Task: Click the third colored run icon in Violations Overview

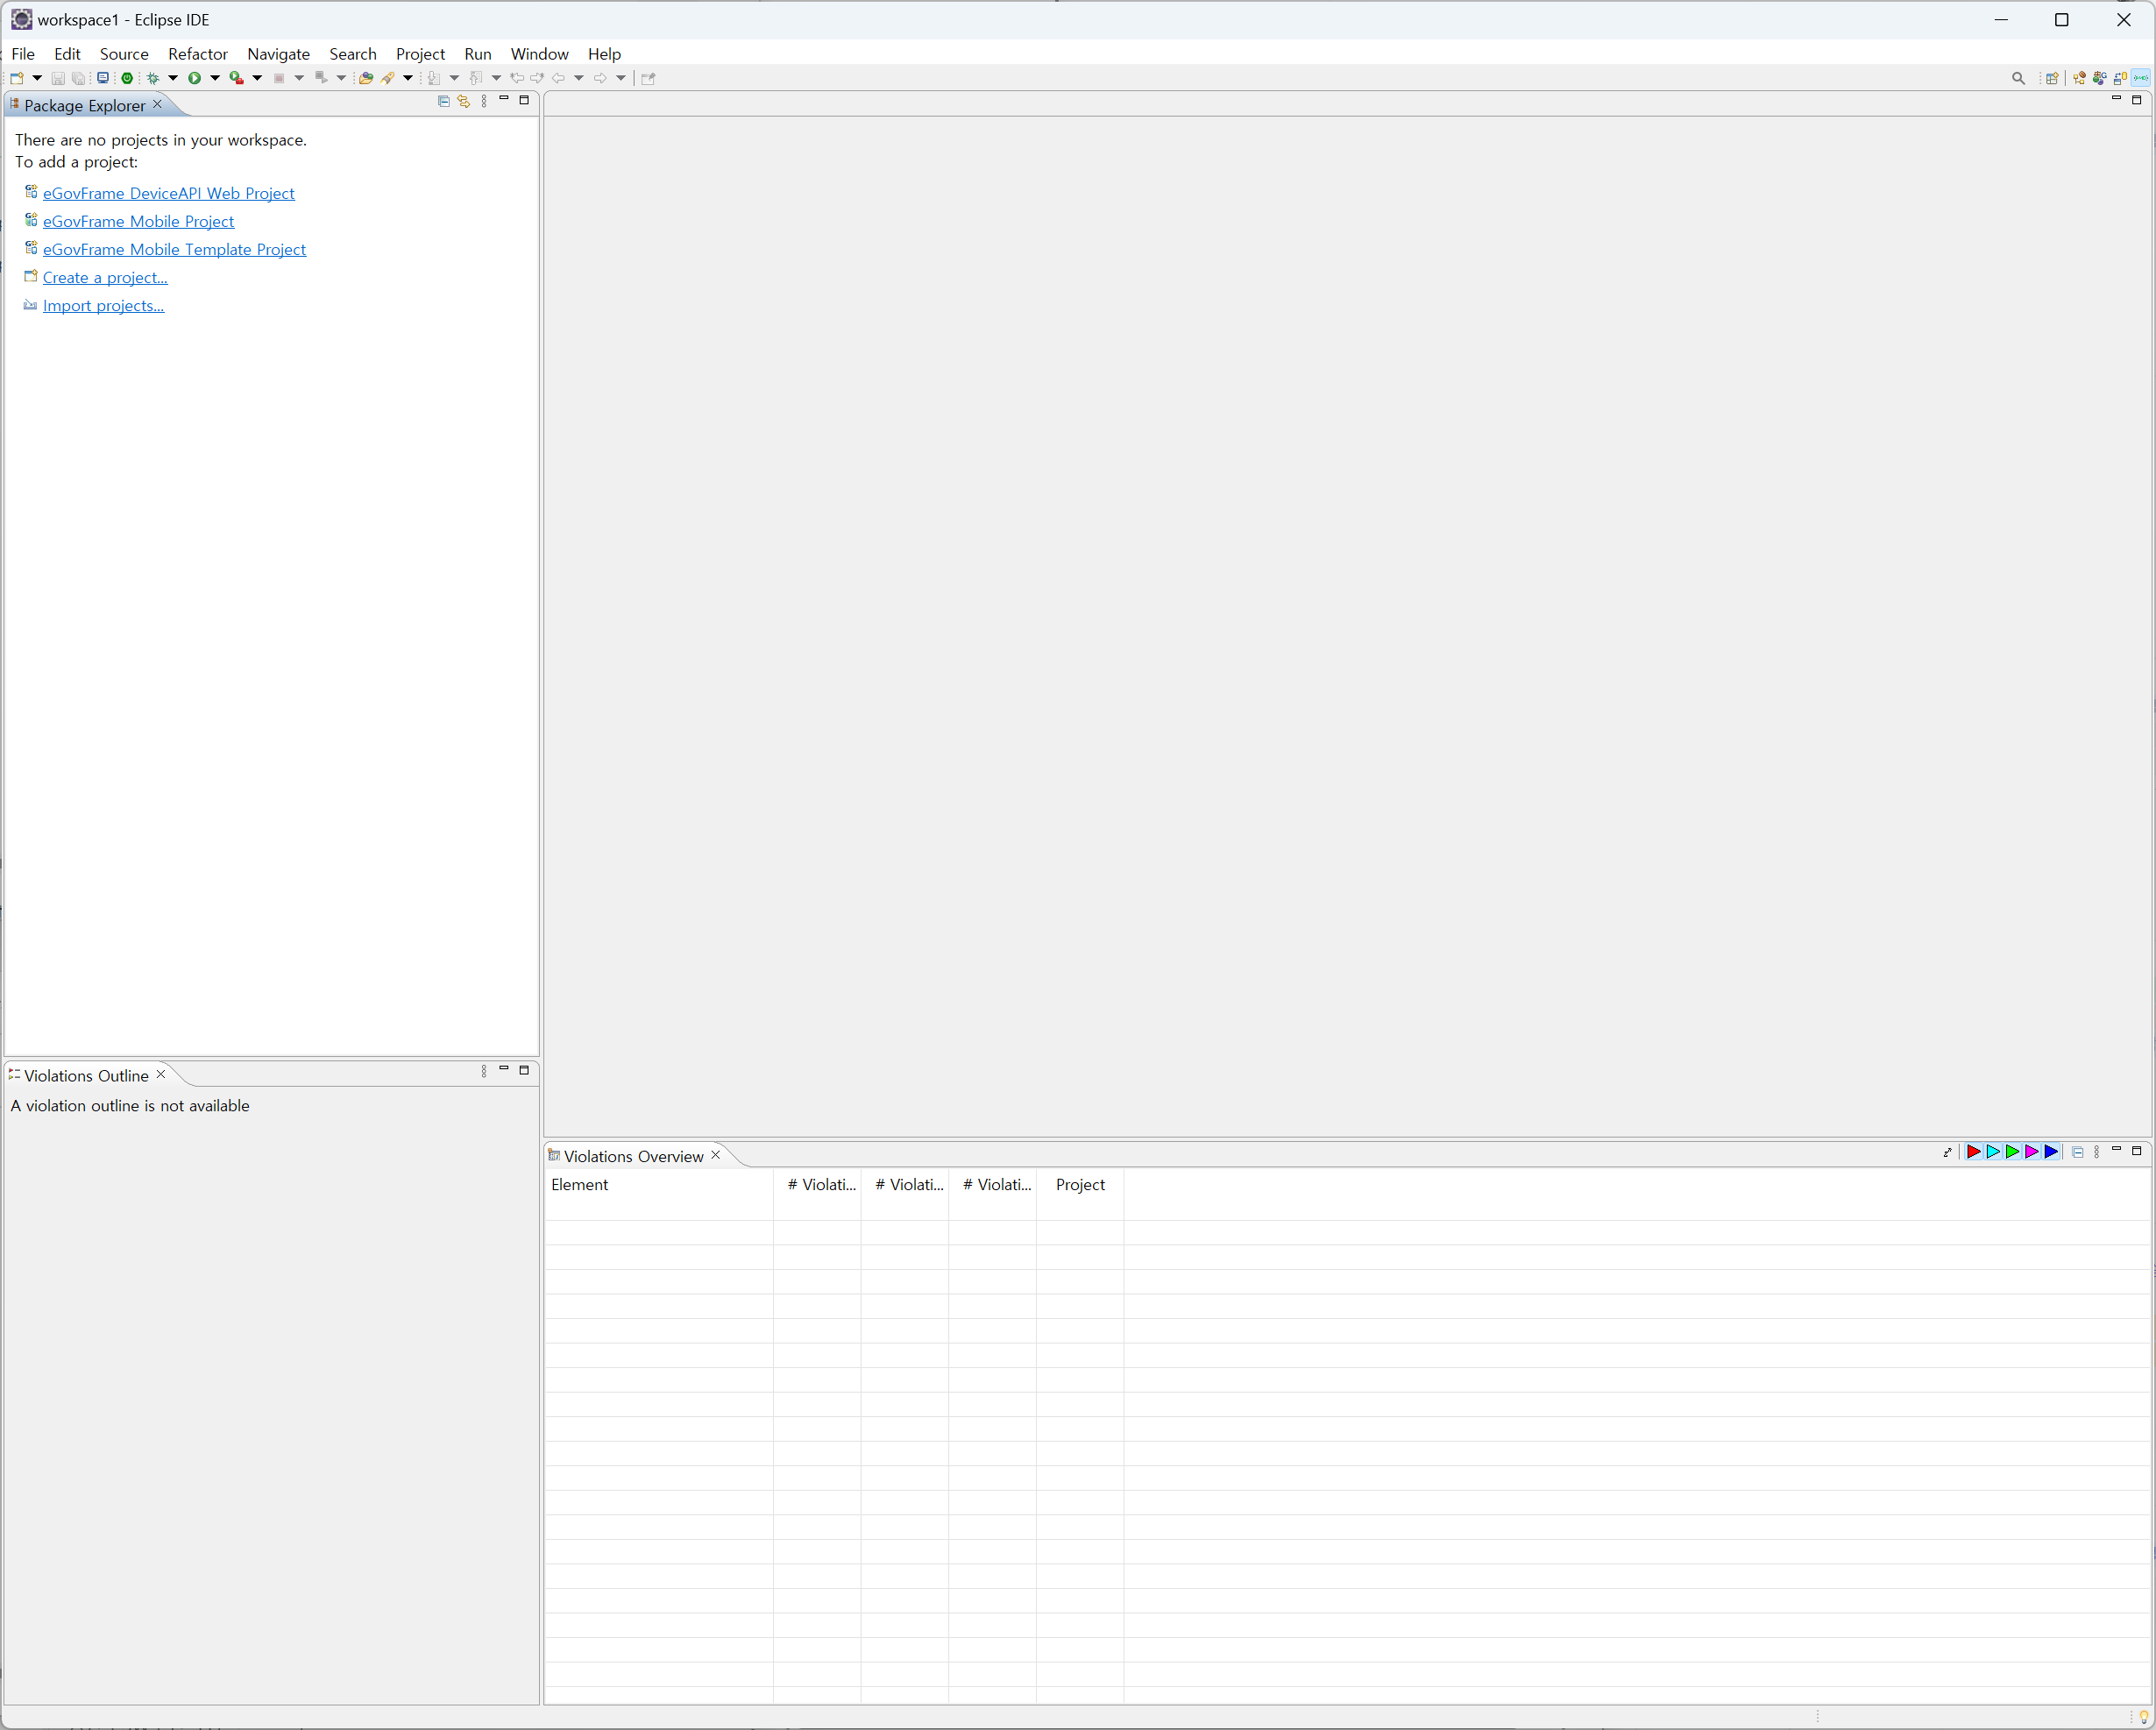Action: 2010,1151
